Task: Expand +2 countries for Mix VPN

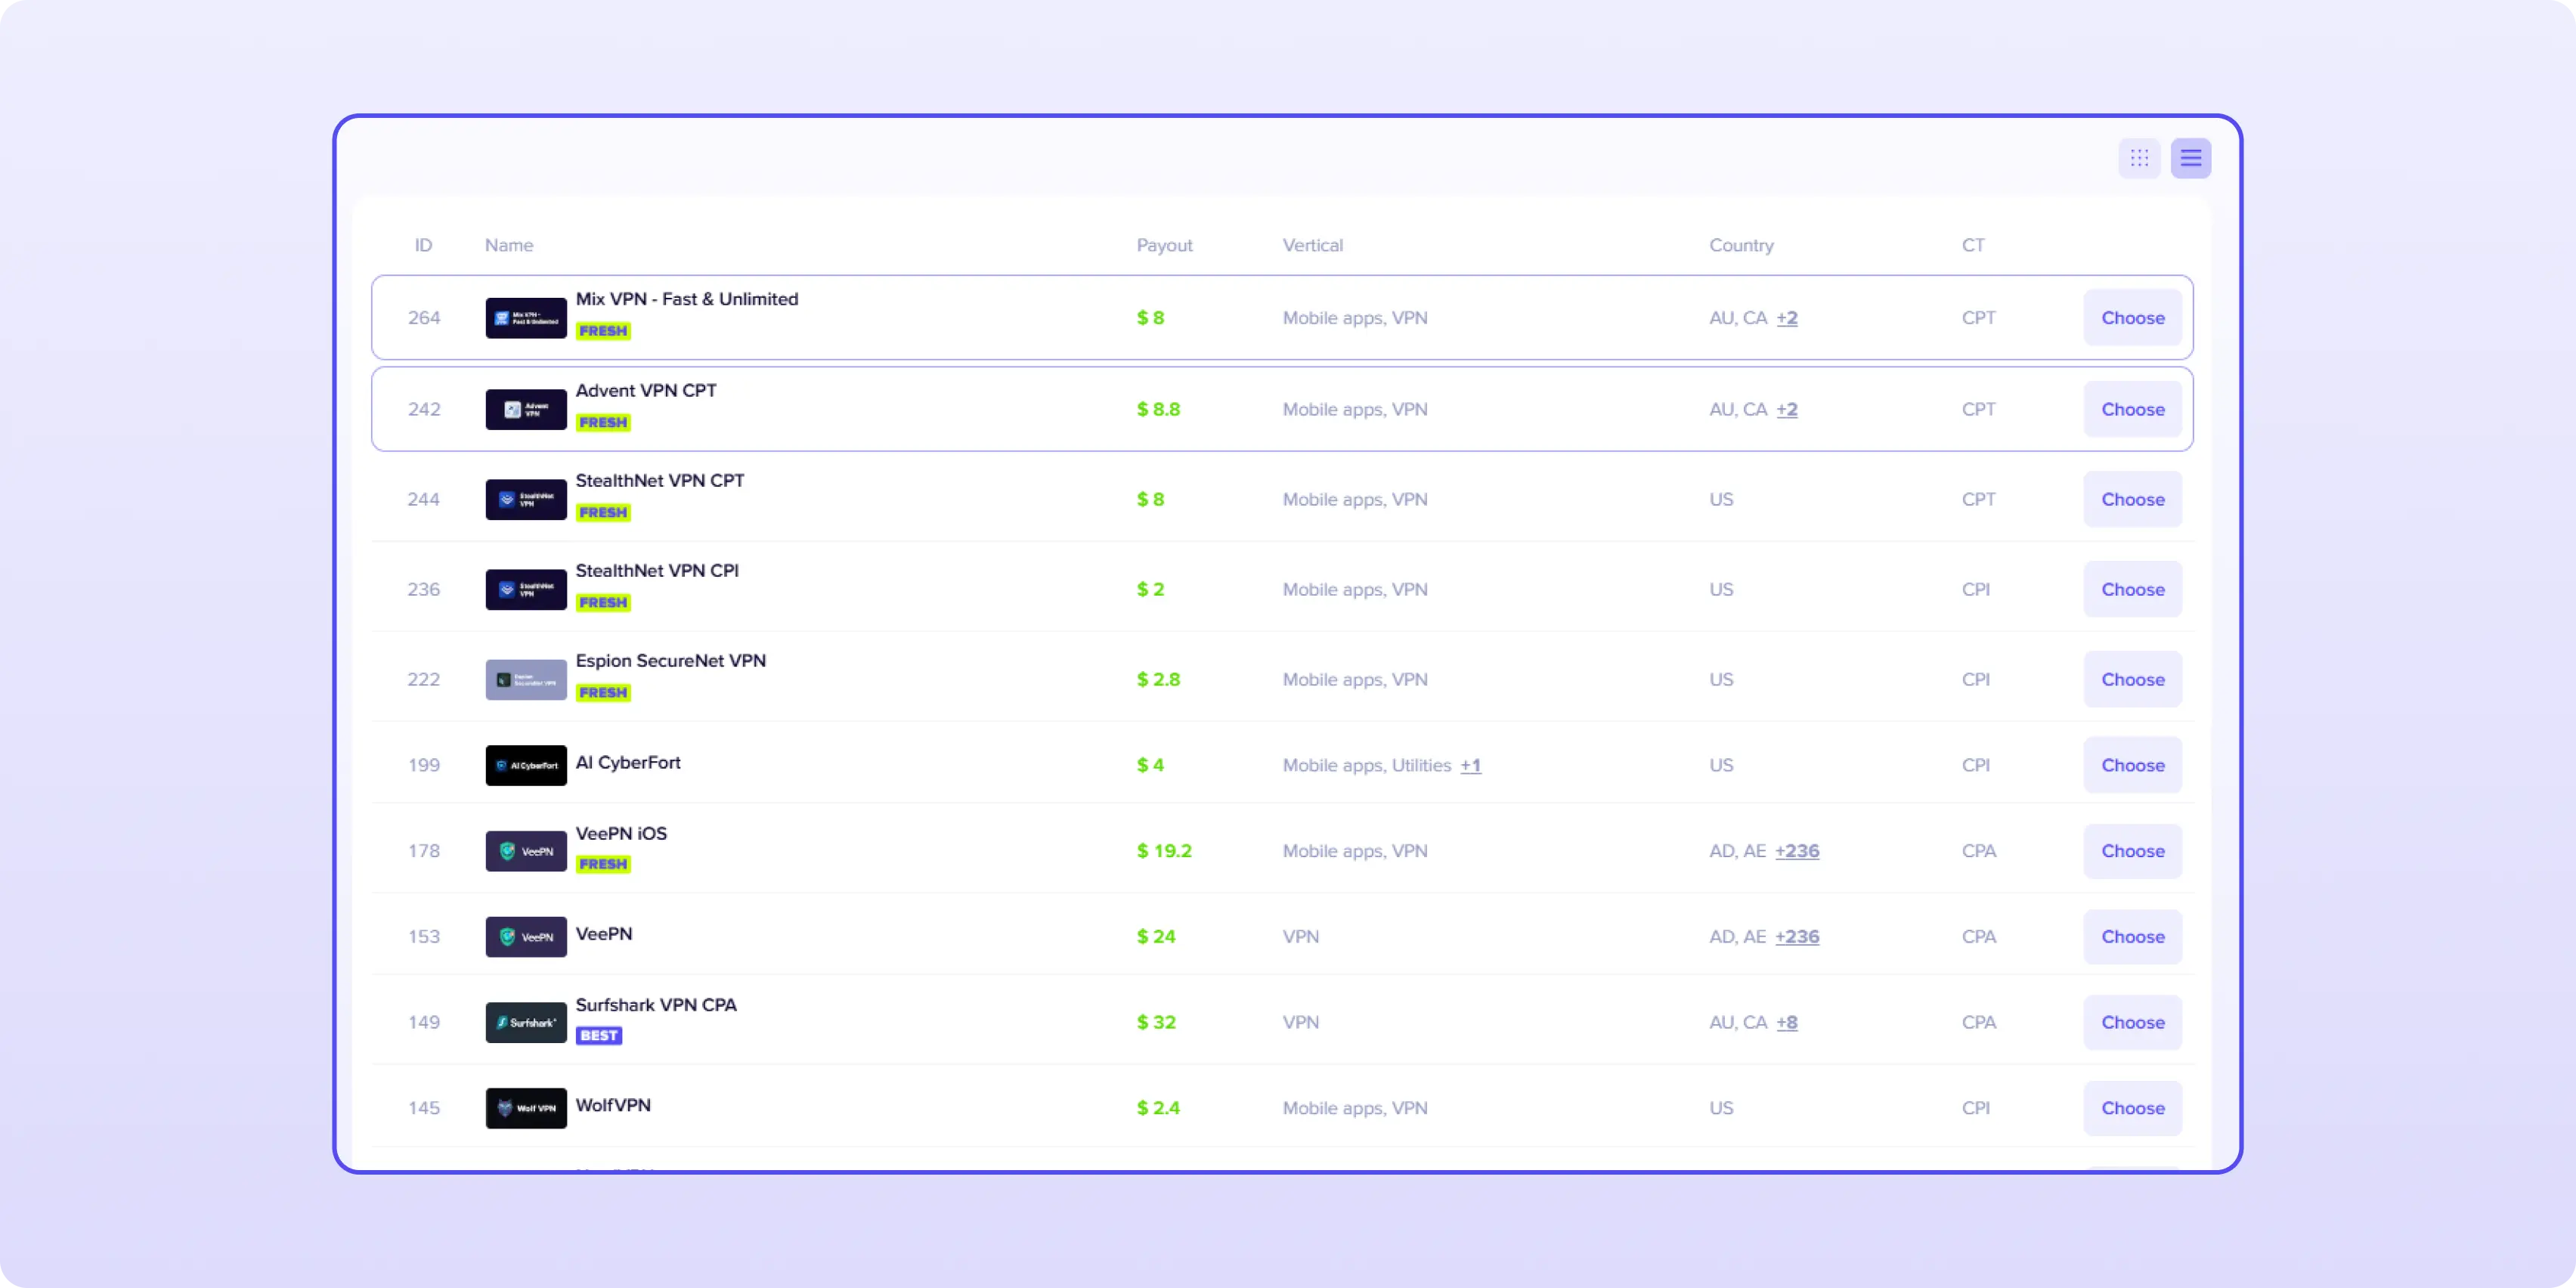Action: pos(1787,318)
